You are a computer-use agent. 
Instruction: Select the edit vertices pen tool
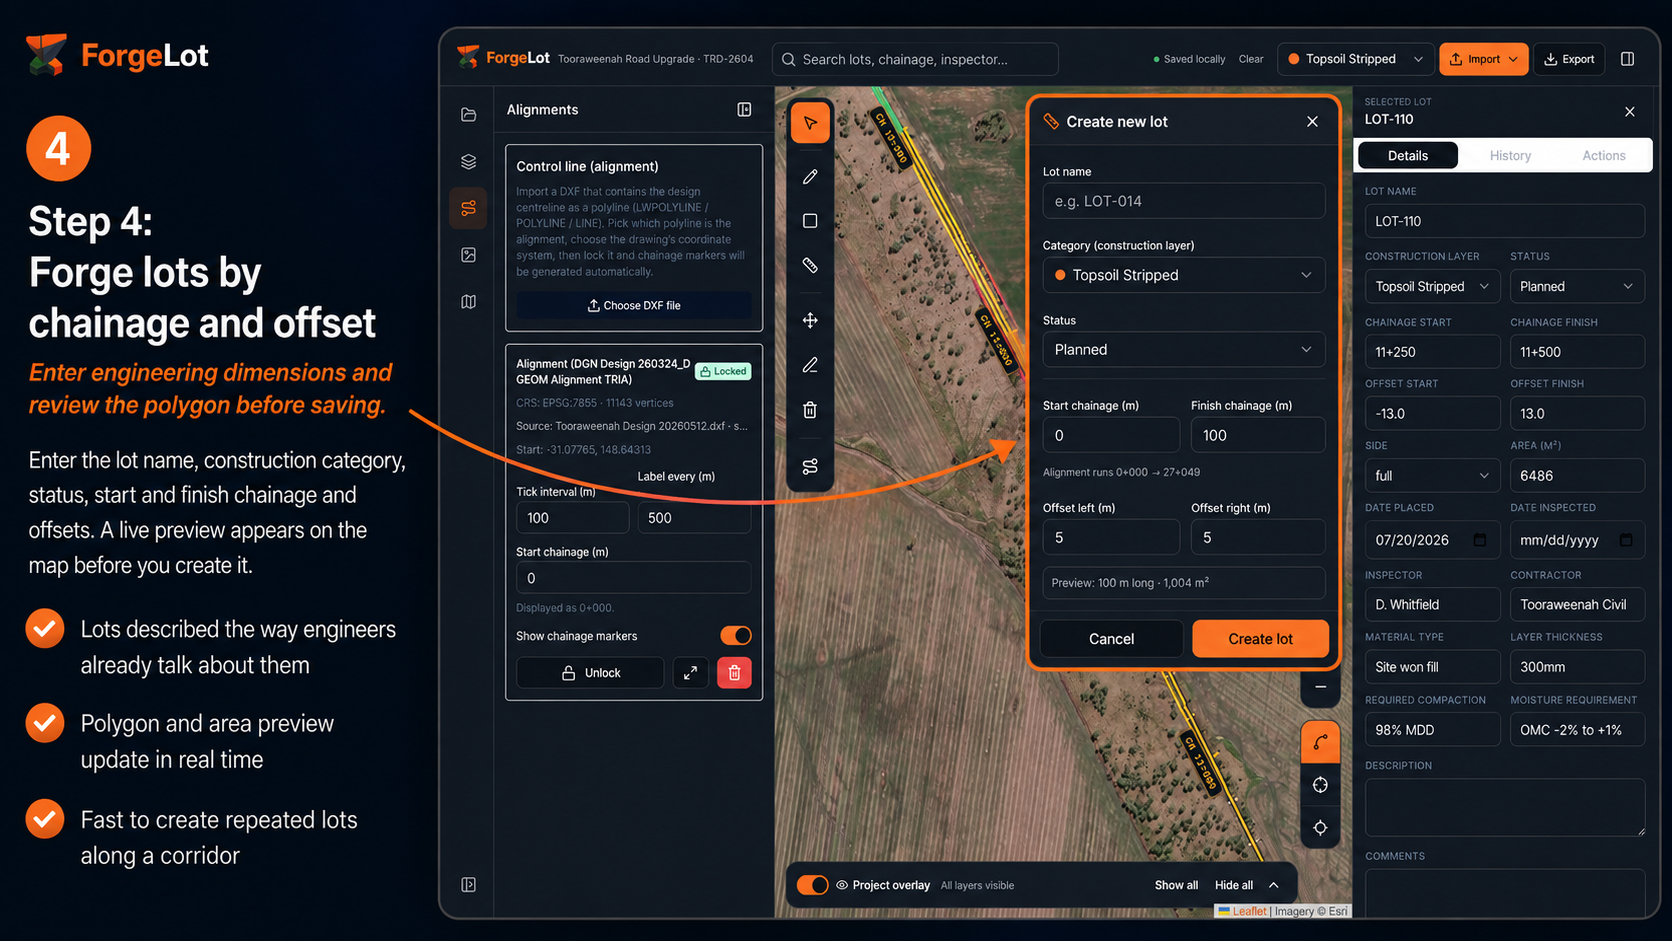[810, 365]
